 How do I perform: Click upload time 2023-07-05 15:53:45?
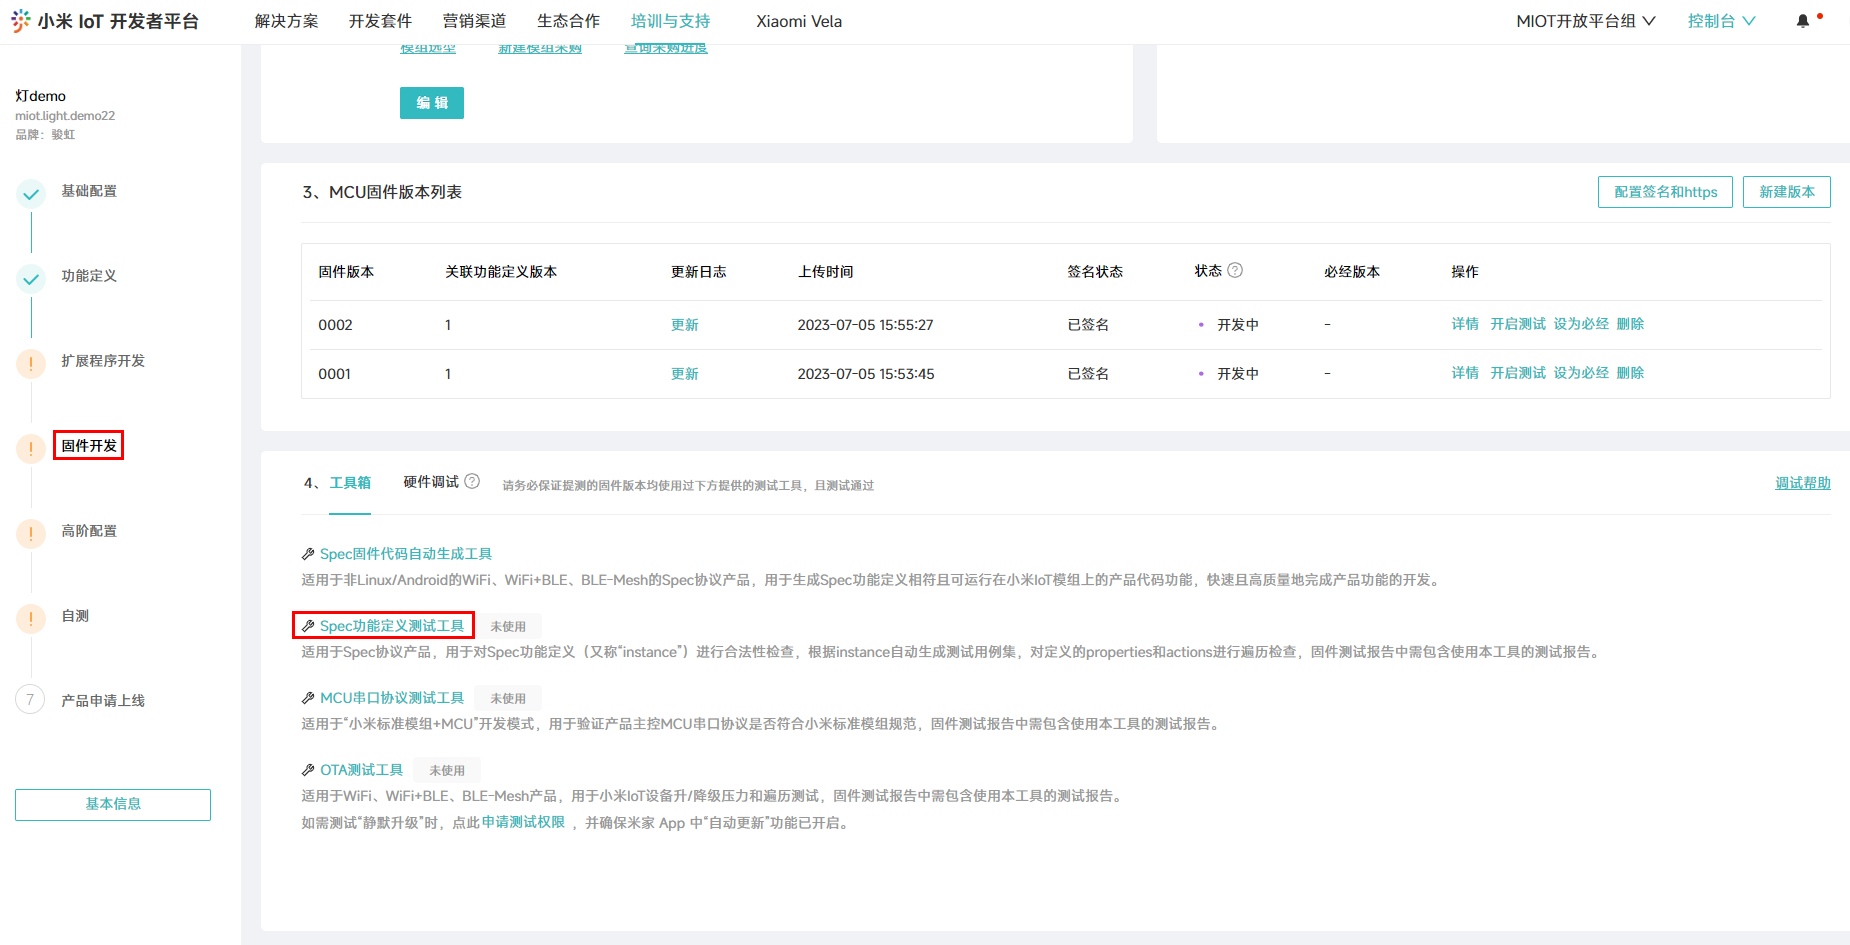pos(866,374)
